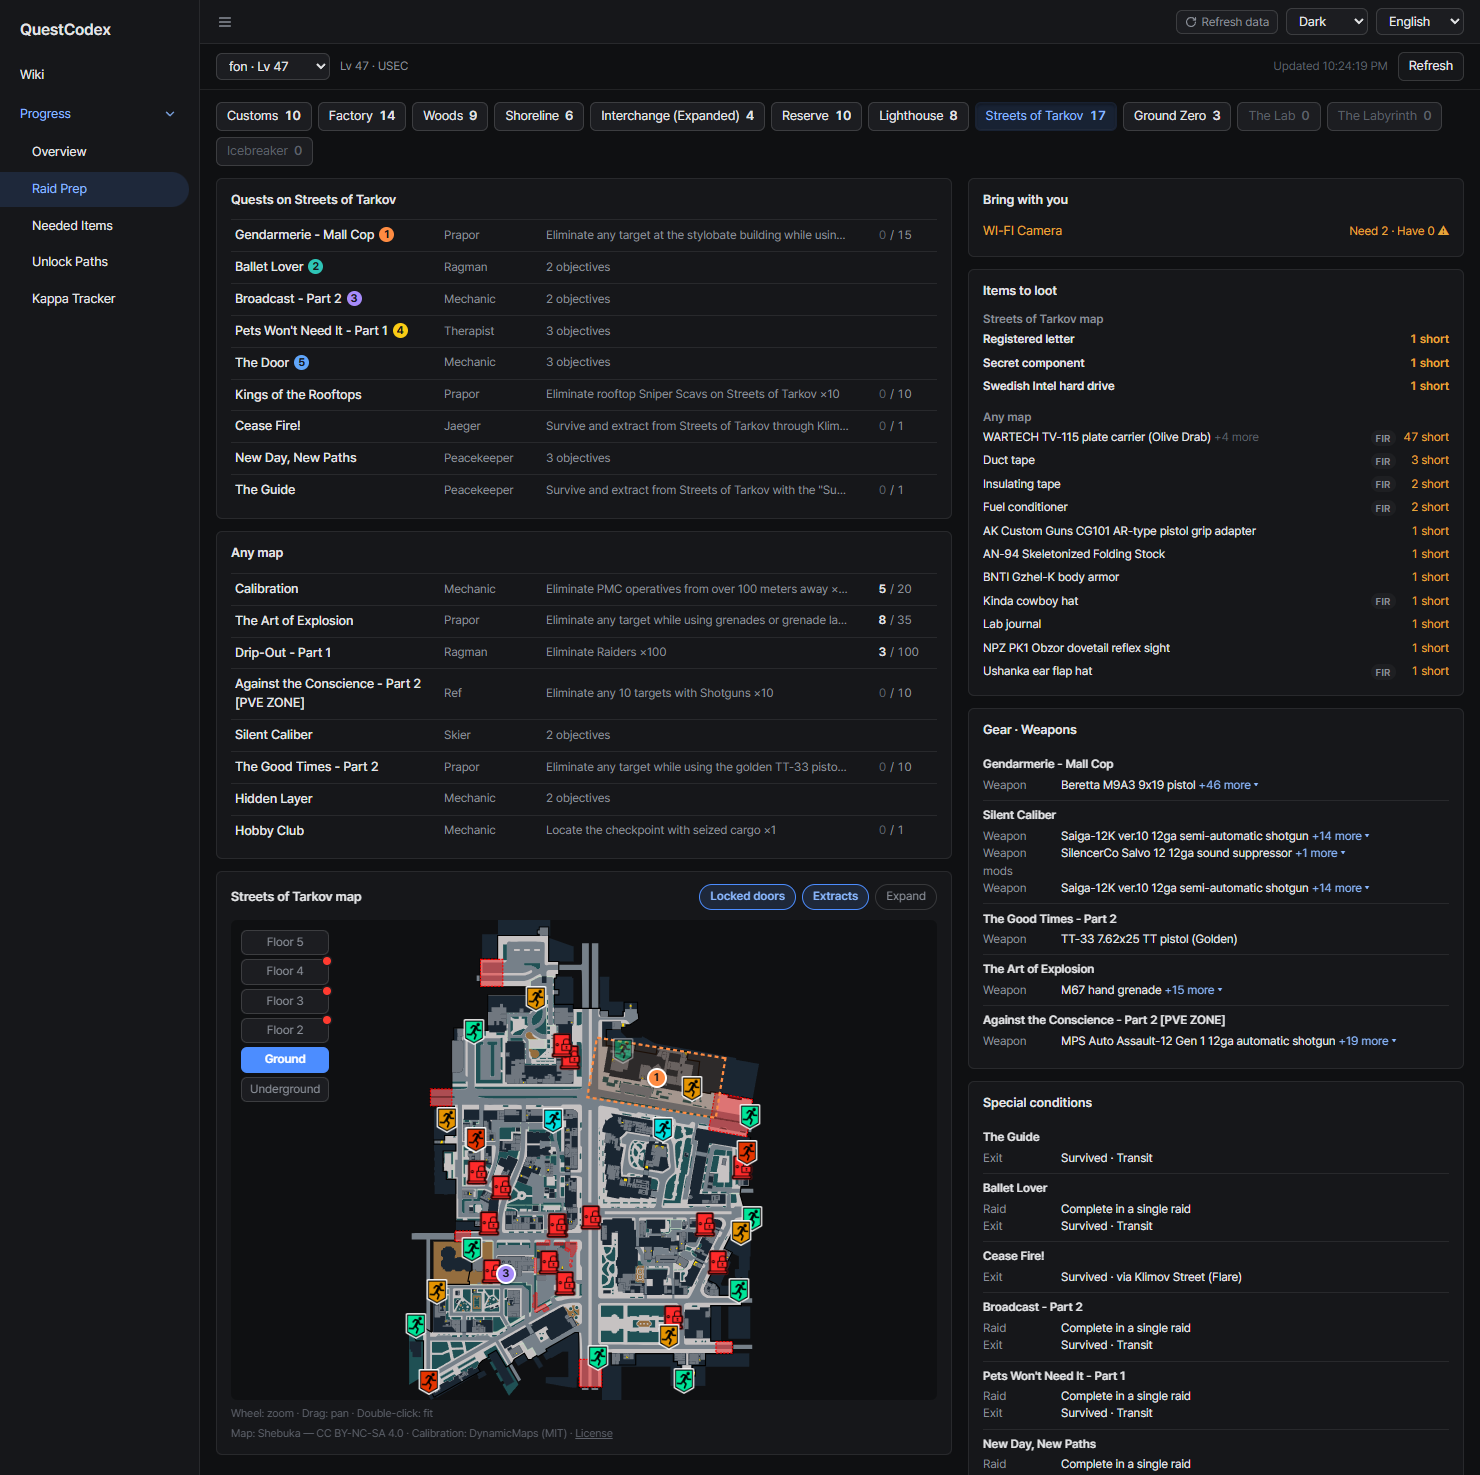The height and width of the screenshot is (1475, 1480).
Task: Select the Ground floor level
Action: 285,1060
